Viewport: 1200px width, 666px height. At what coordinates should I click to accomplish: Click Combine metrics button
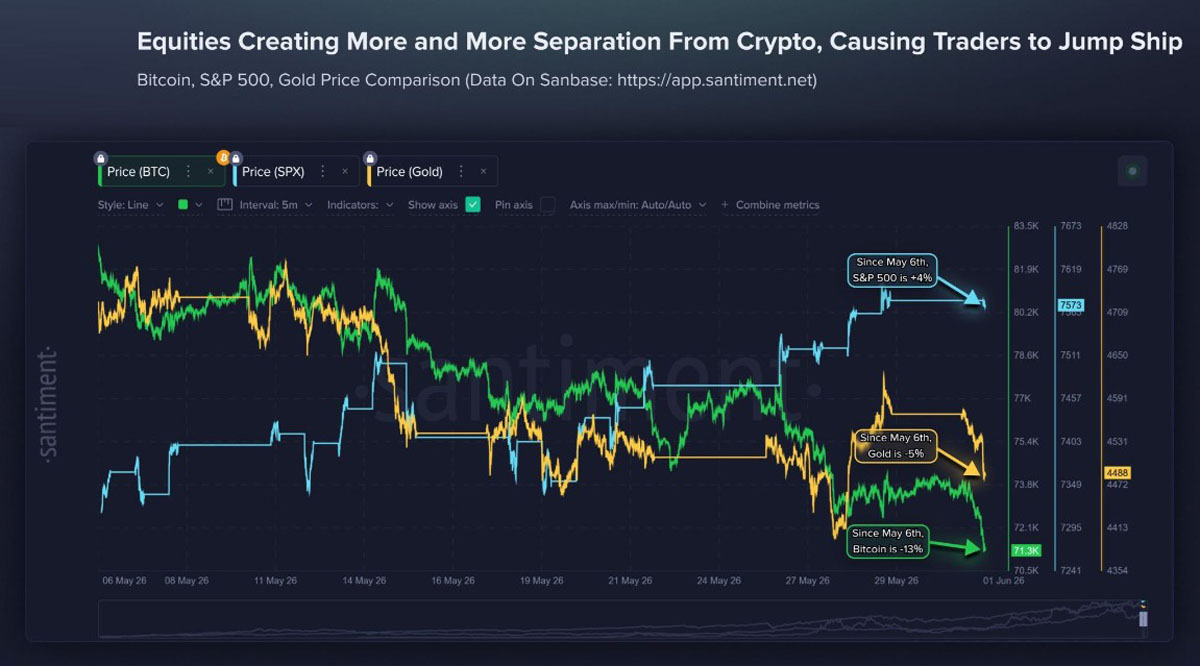pyautogui.click(x=770, y=205)
